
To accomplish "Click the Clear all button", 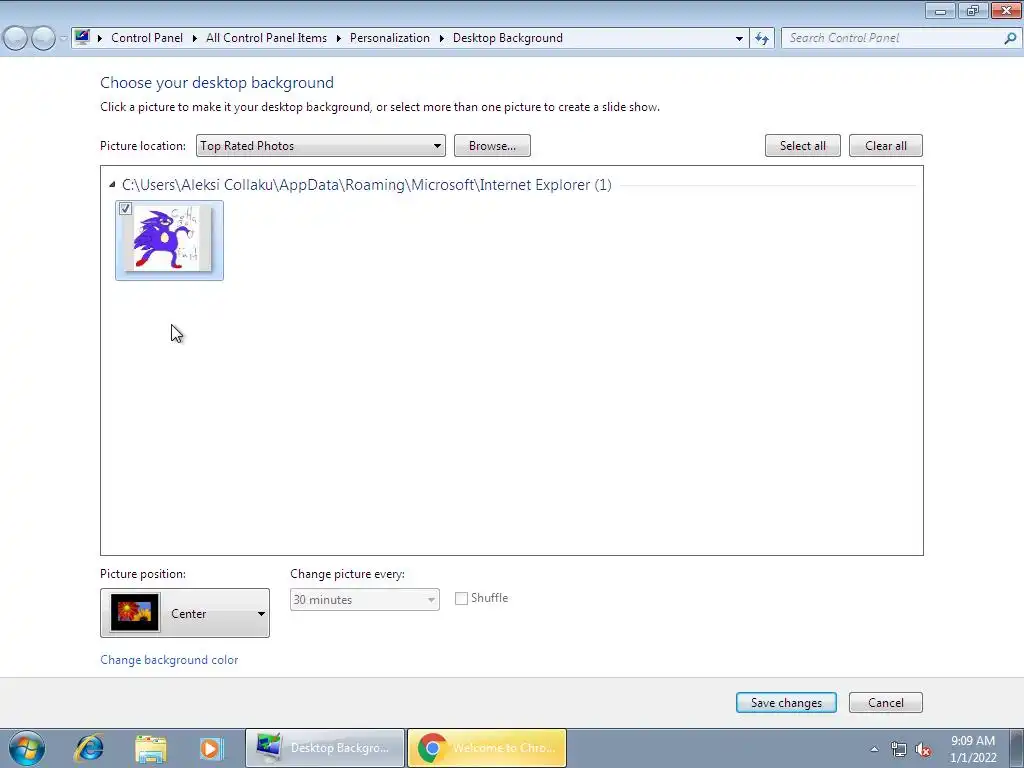I will (x=886, y=146).
